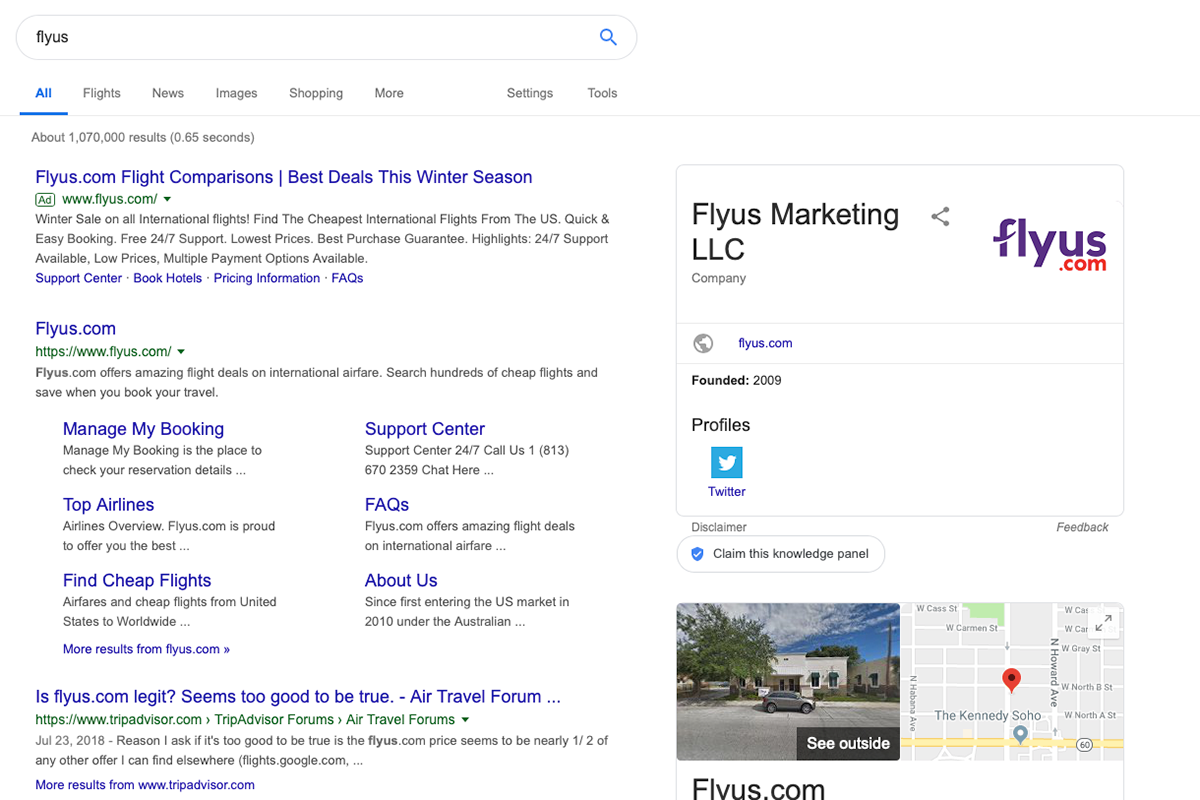
Task: Click the red location pin on map
Action: click(x=1011, y=681)
